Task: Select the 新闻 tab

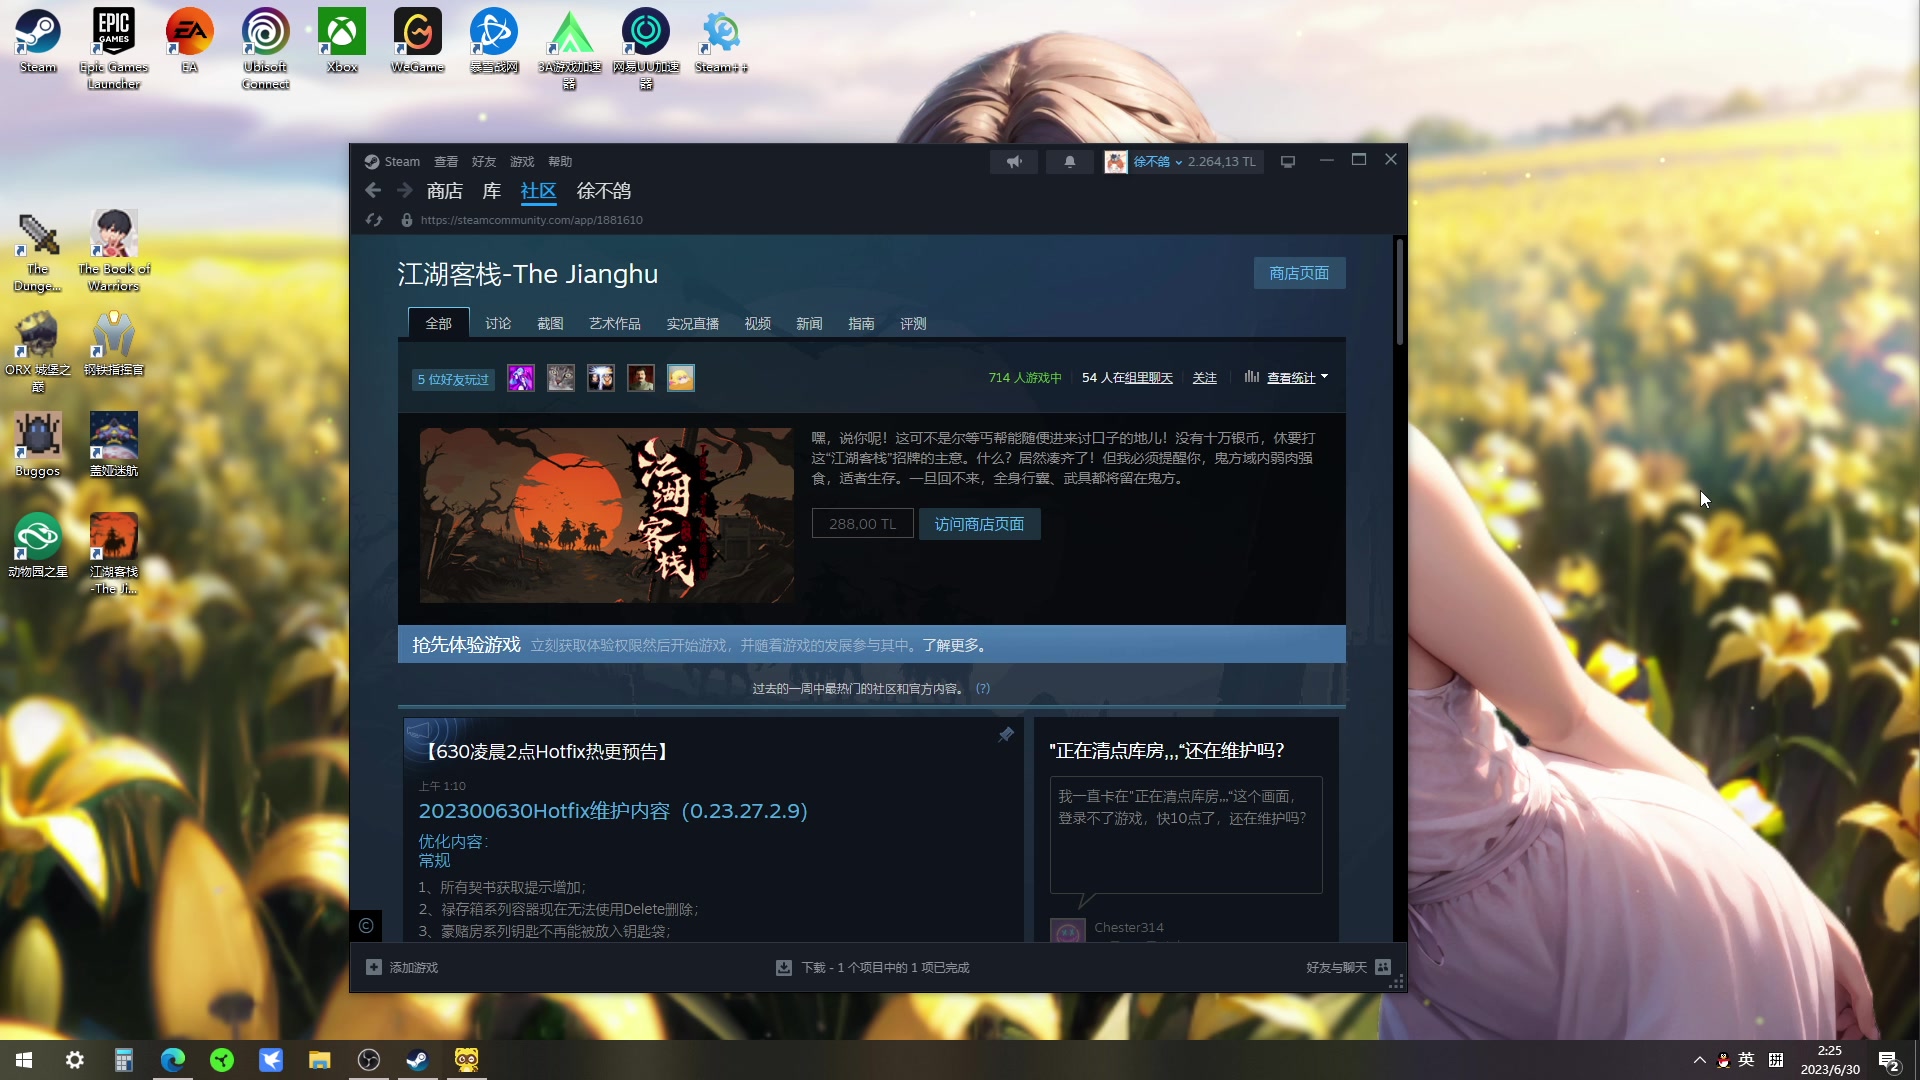Action: [x=810, y=323]
